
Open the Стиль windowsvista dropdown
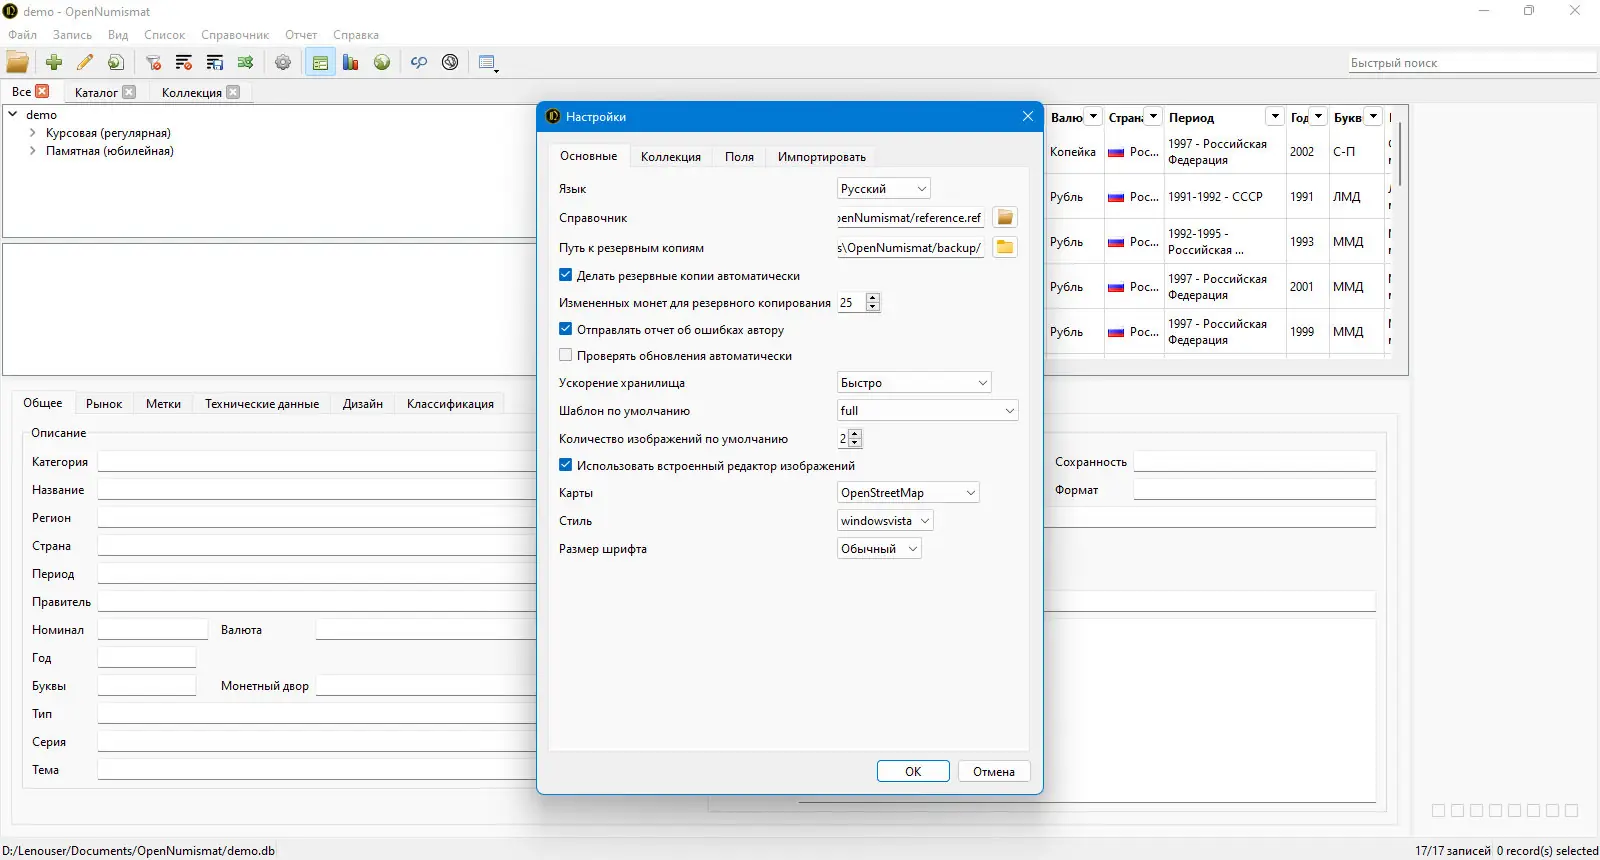tap(885, 521)
